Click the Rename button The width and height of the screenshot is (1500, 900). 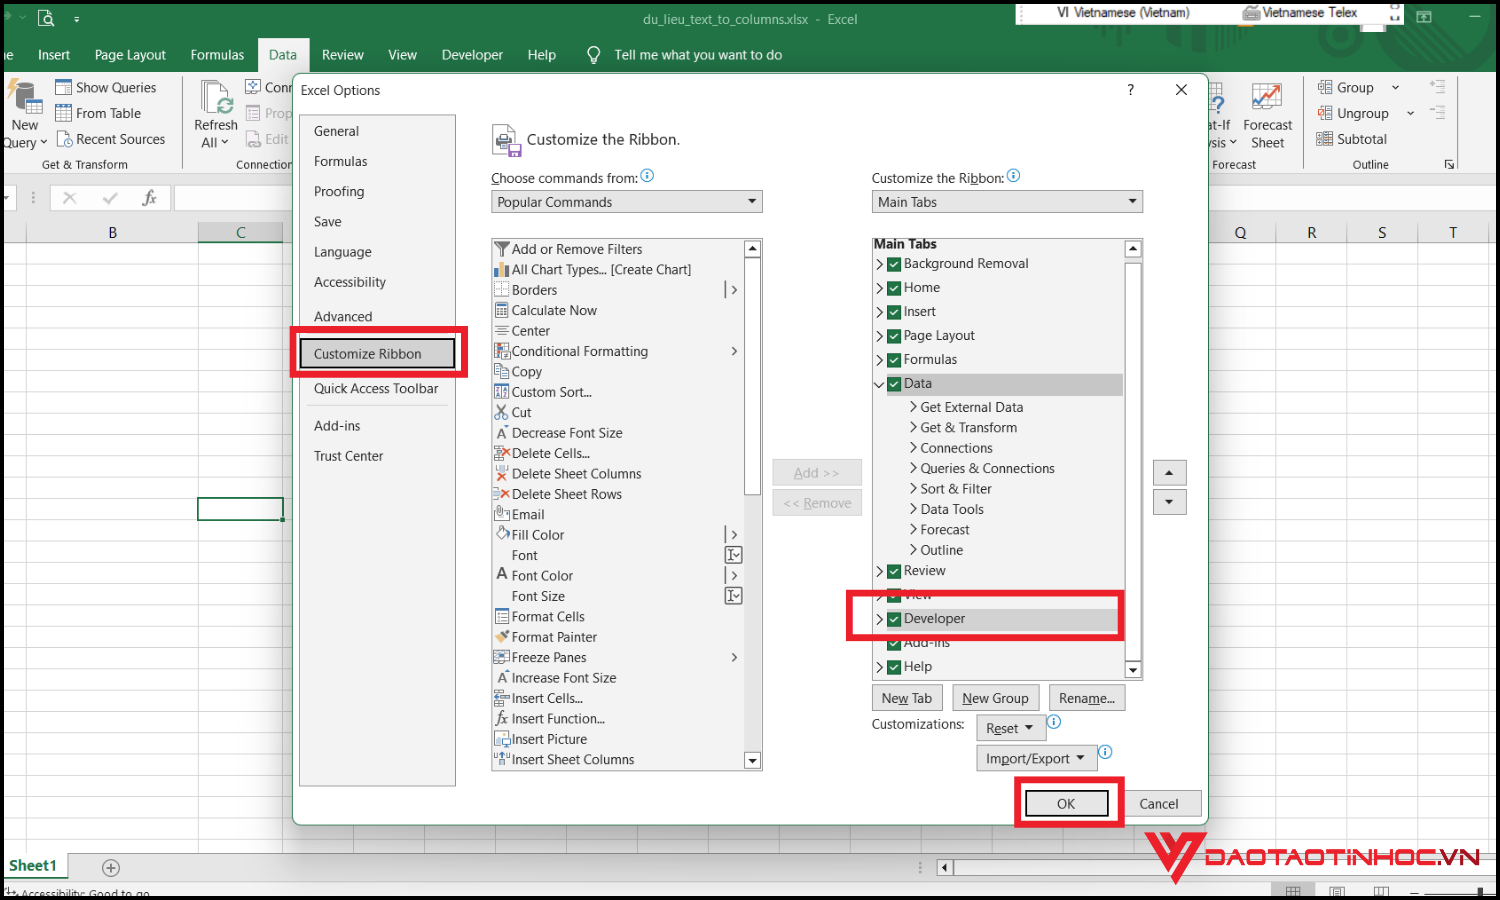[x=1087, y=698]
